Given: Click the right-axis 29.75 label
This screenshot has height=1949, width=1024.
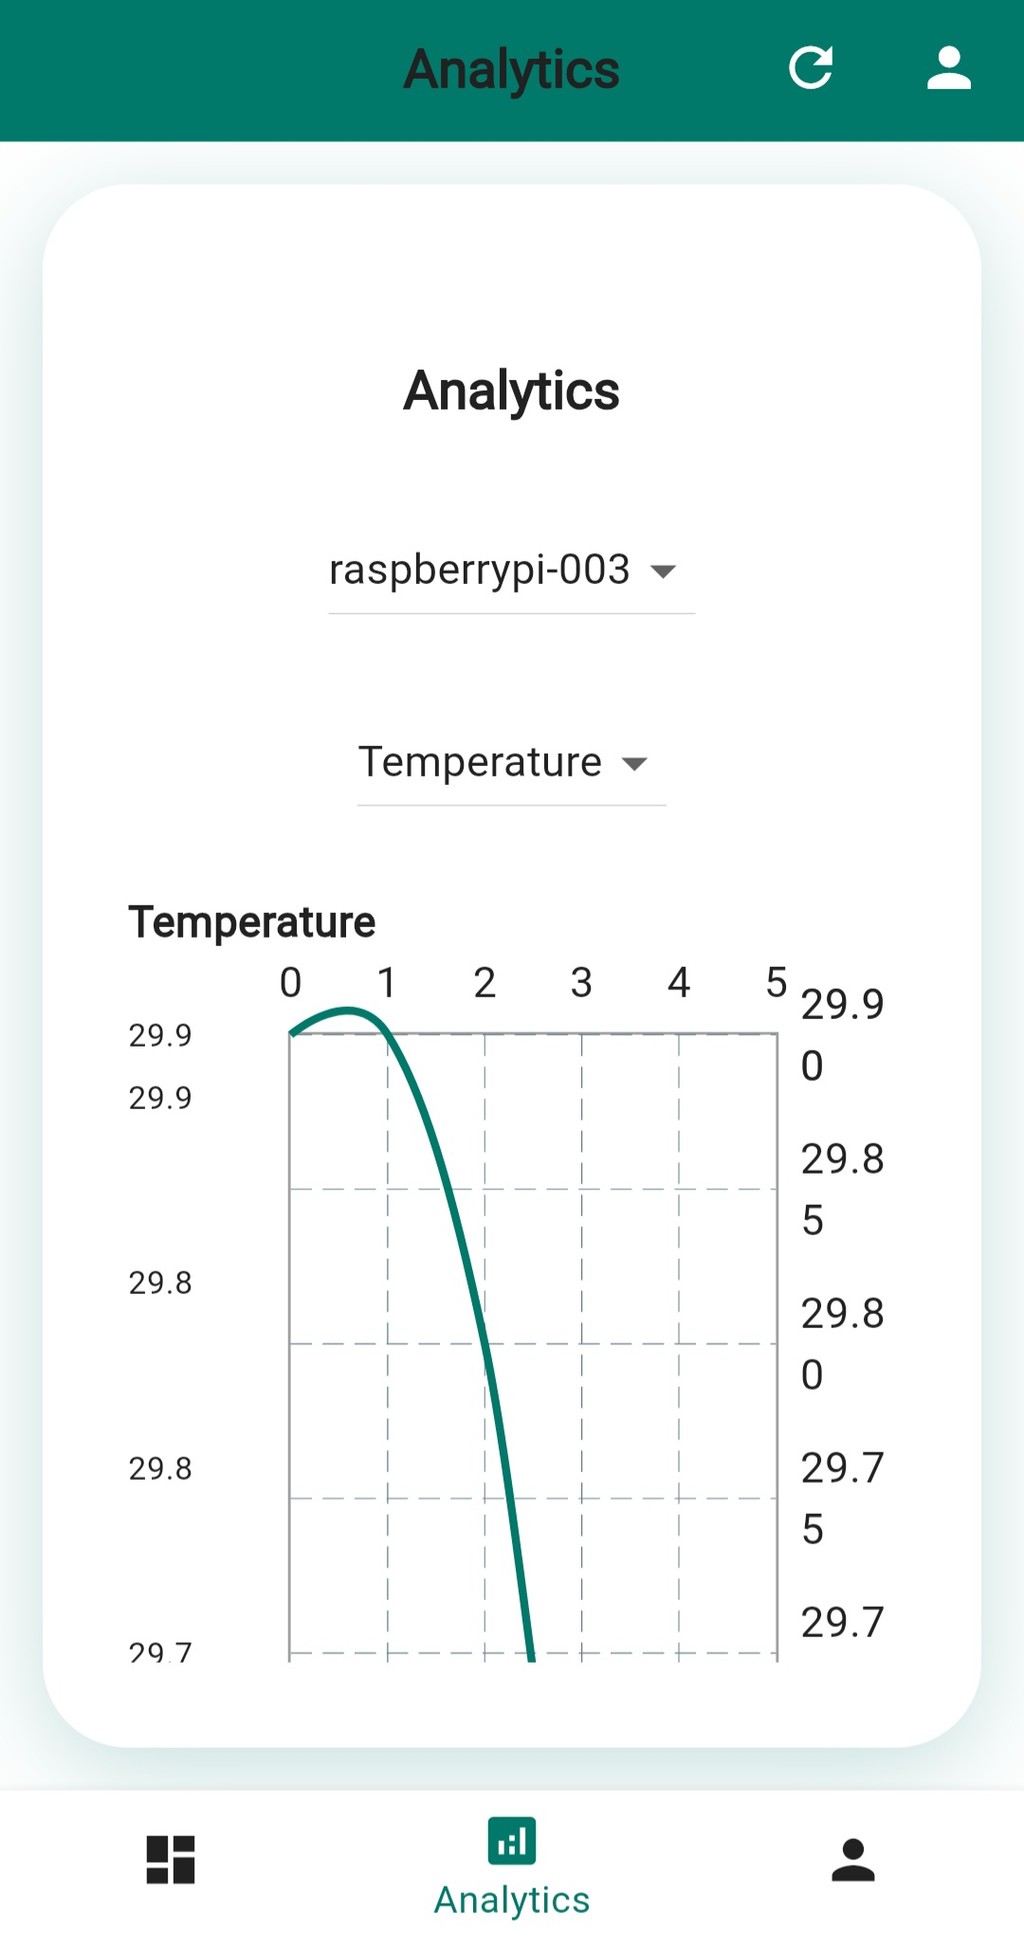Looking at the screenshot, I should (x=842, y=1498).
